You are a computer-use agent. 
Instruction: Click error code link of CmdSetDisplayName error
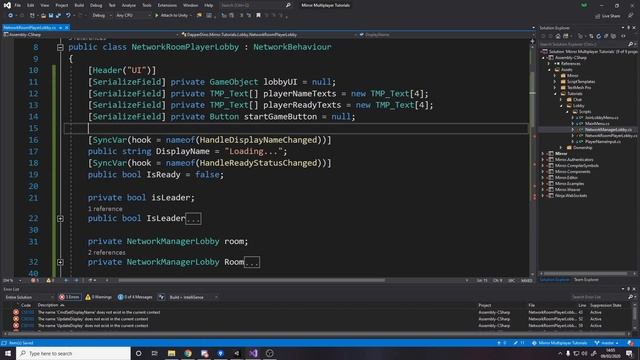(x=27, y=312)
